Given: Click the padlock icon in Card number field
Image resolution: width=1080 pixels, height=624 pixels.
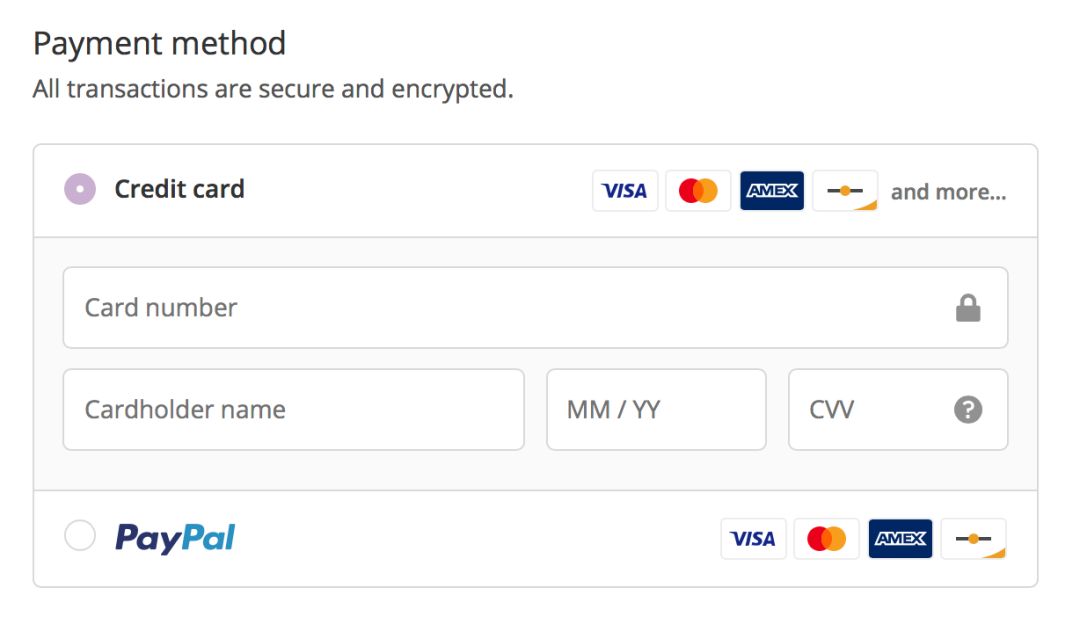Looking at the screenshot, I should click(x=967, y=308).
